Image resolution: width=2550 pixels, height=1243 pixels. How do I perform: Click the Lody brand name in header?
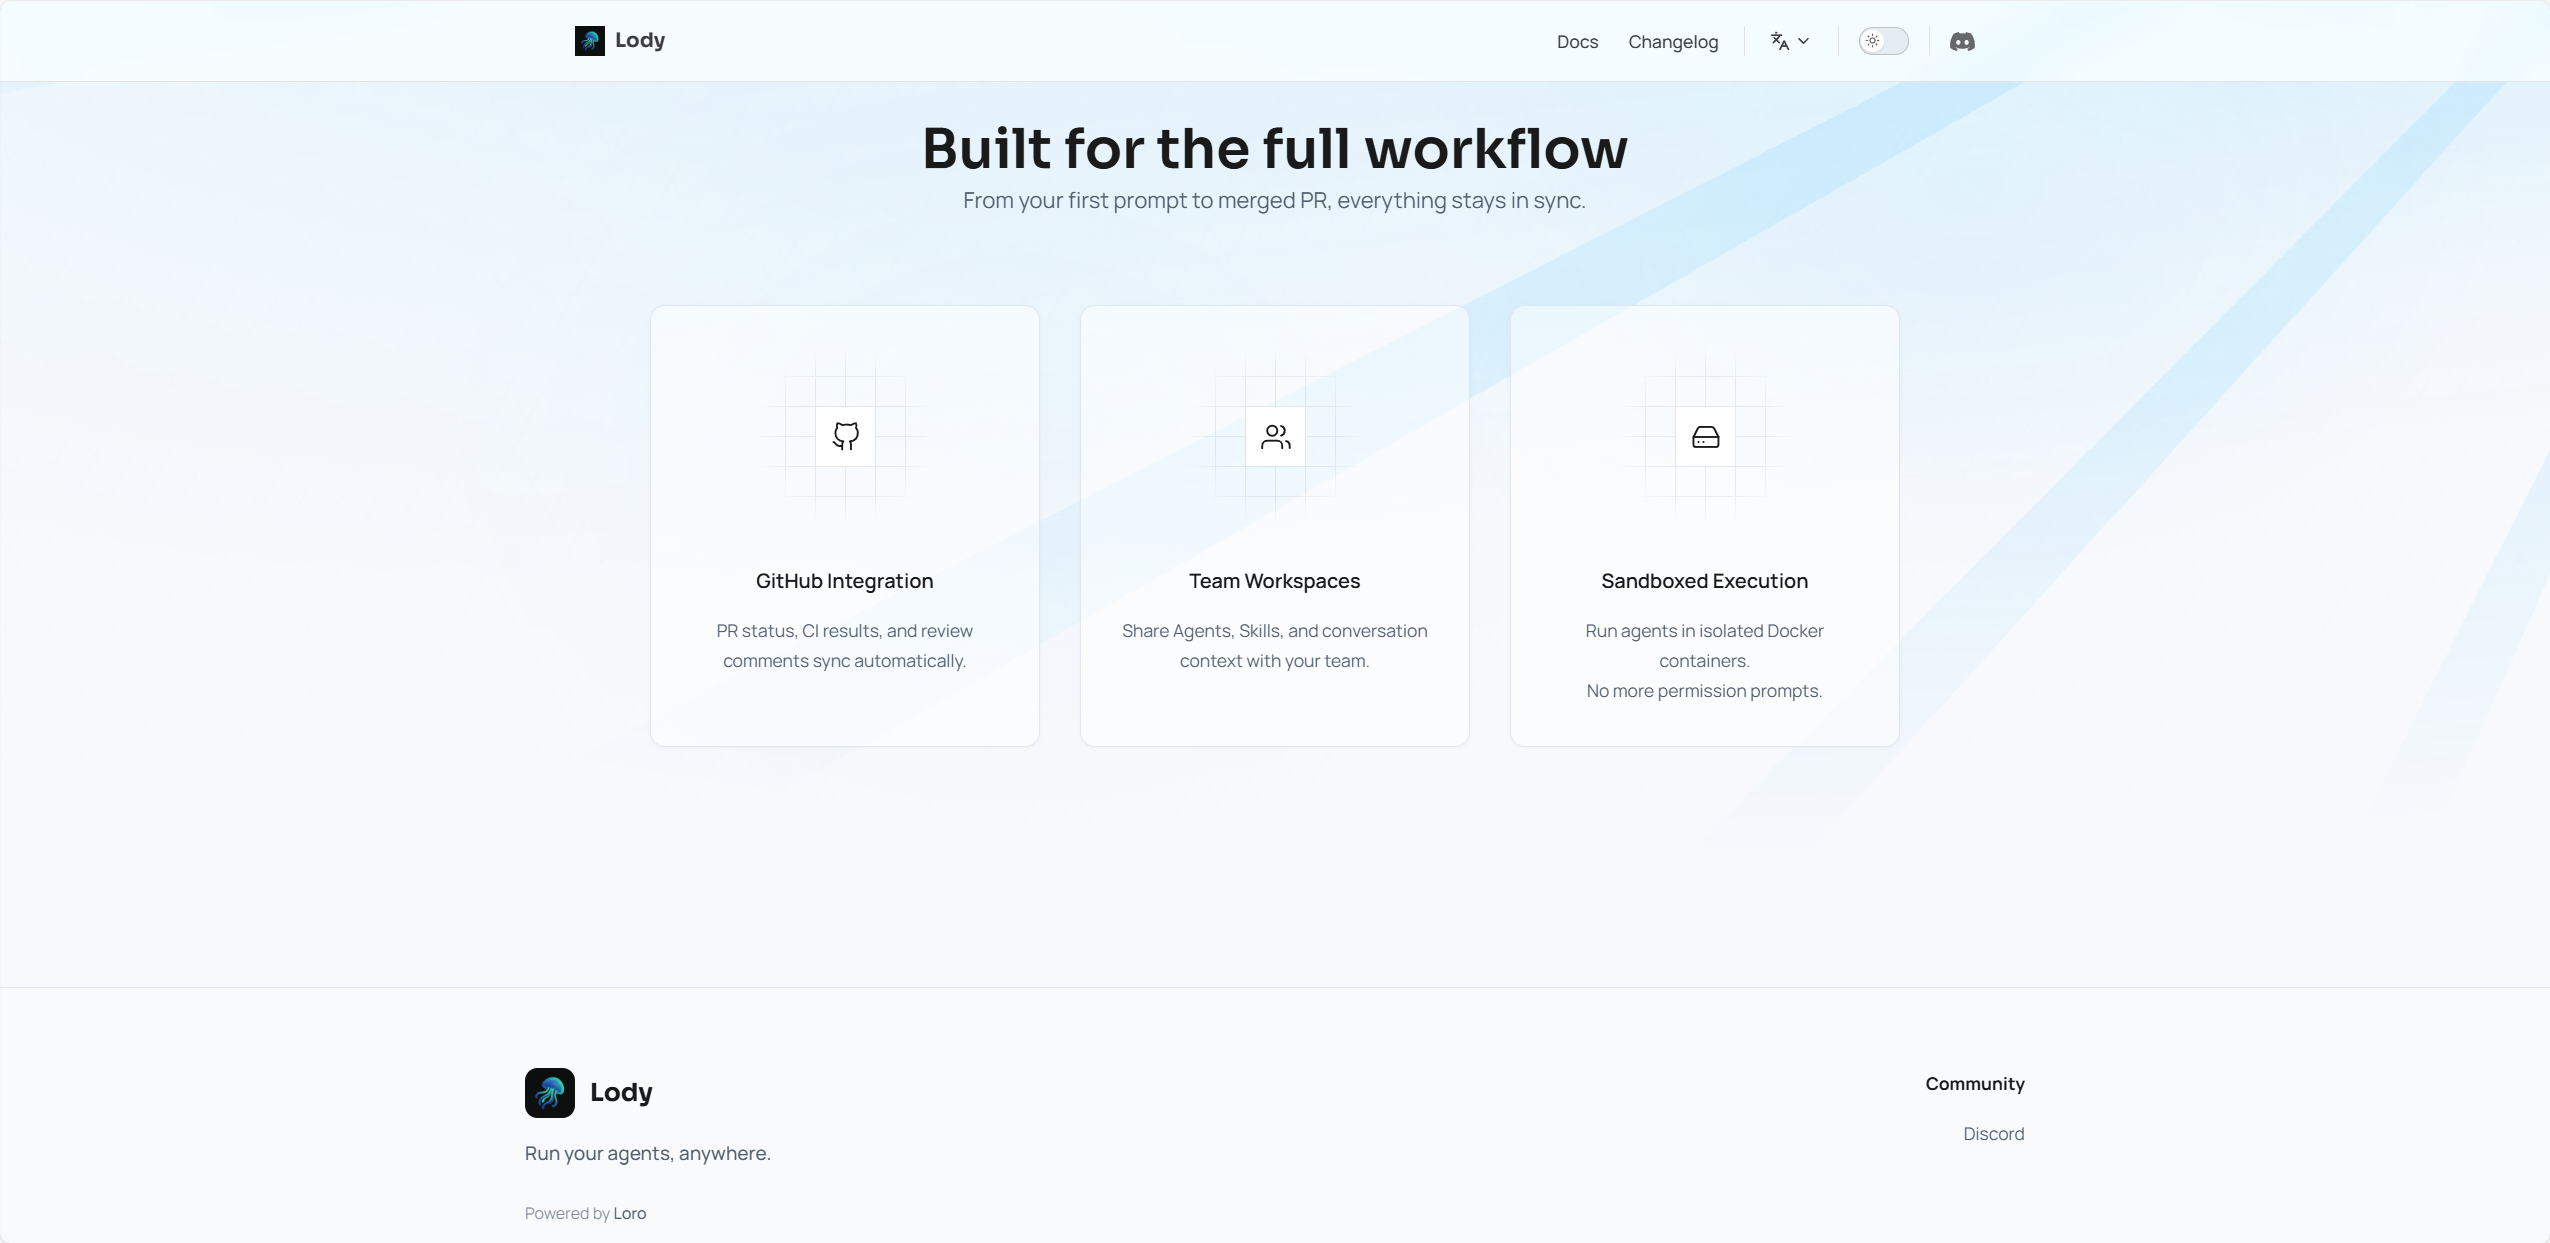pyautogui.click(x=640, y=40)
